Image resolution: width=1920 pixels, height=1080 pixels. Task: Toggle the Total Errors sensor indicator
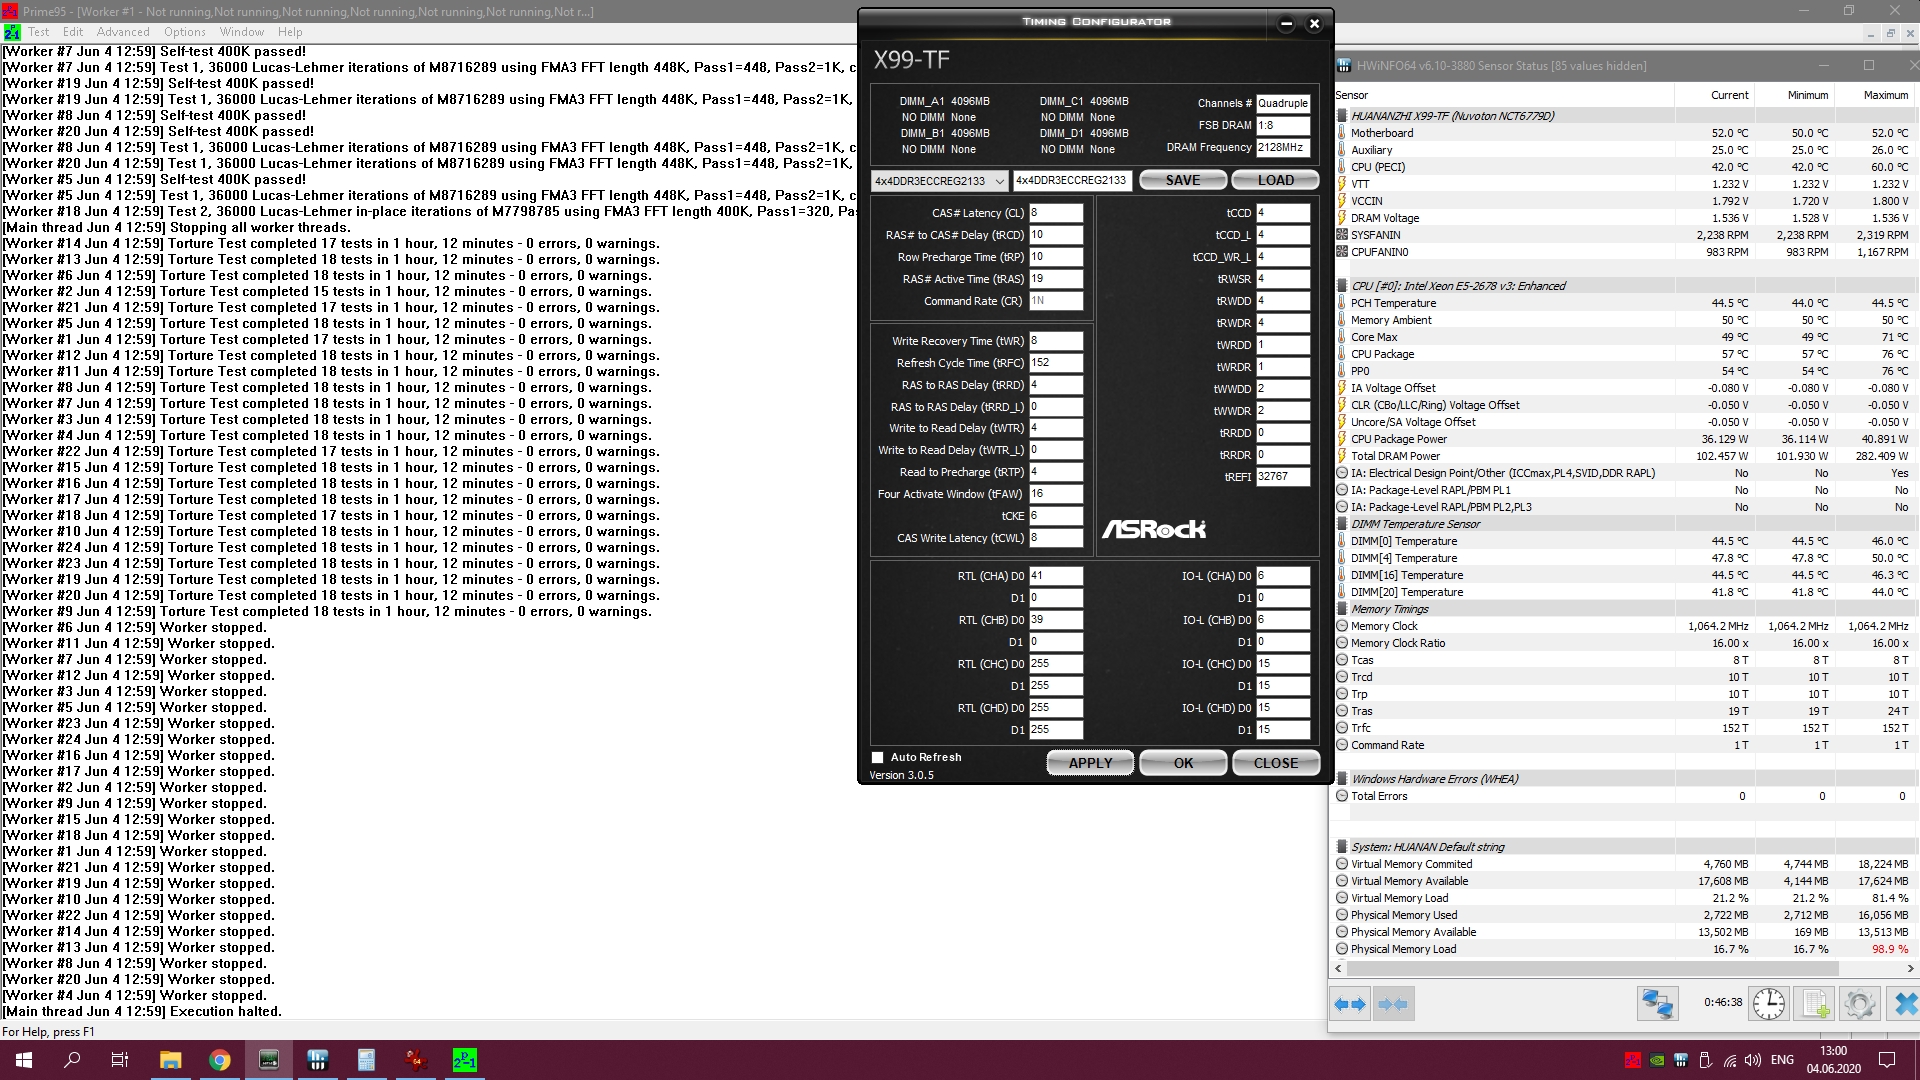[x=1342, y=796]
